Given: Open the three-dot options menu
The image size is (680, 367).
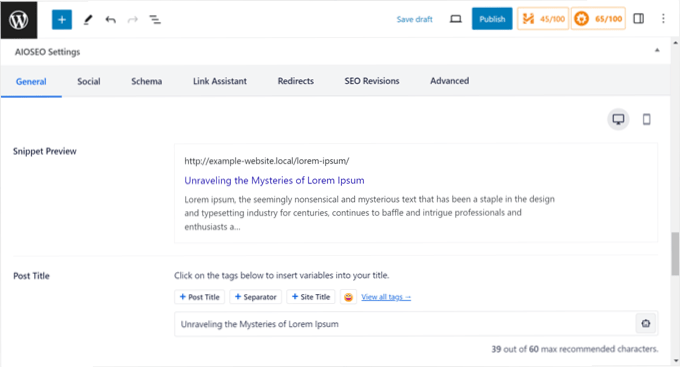Looking at the screenshot, I should click(663, 19).
